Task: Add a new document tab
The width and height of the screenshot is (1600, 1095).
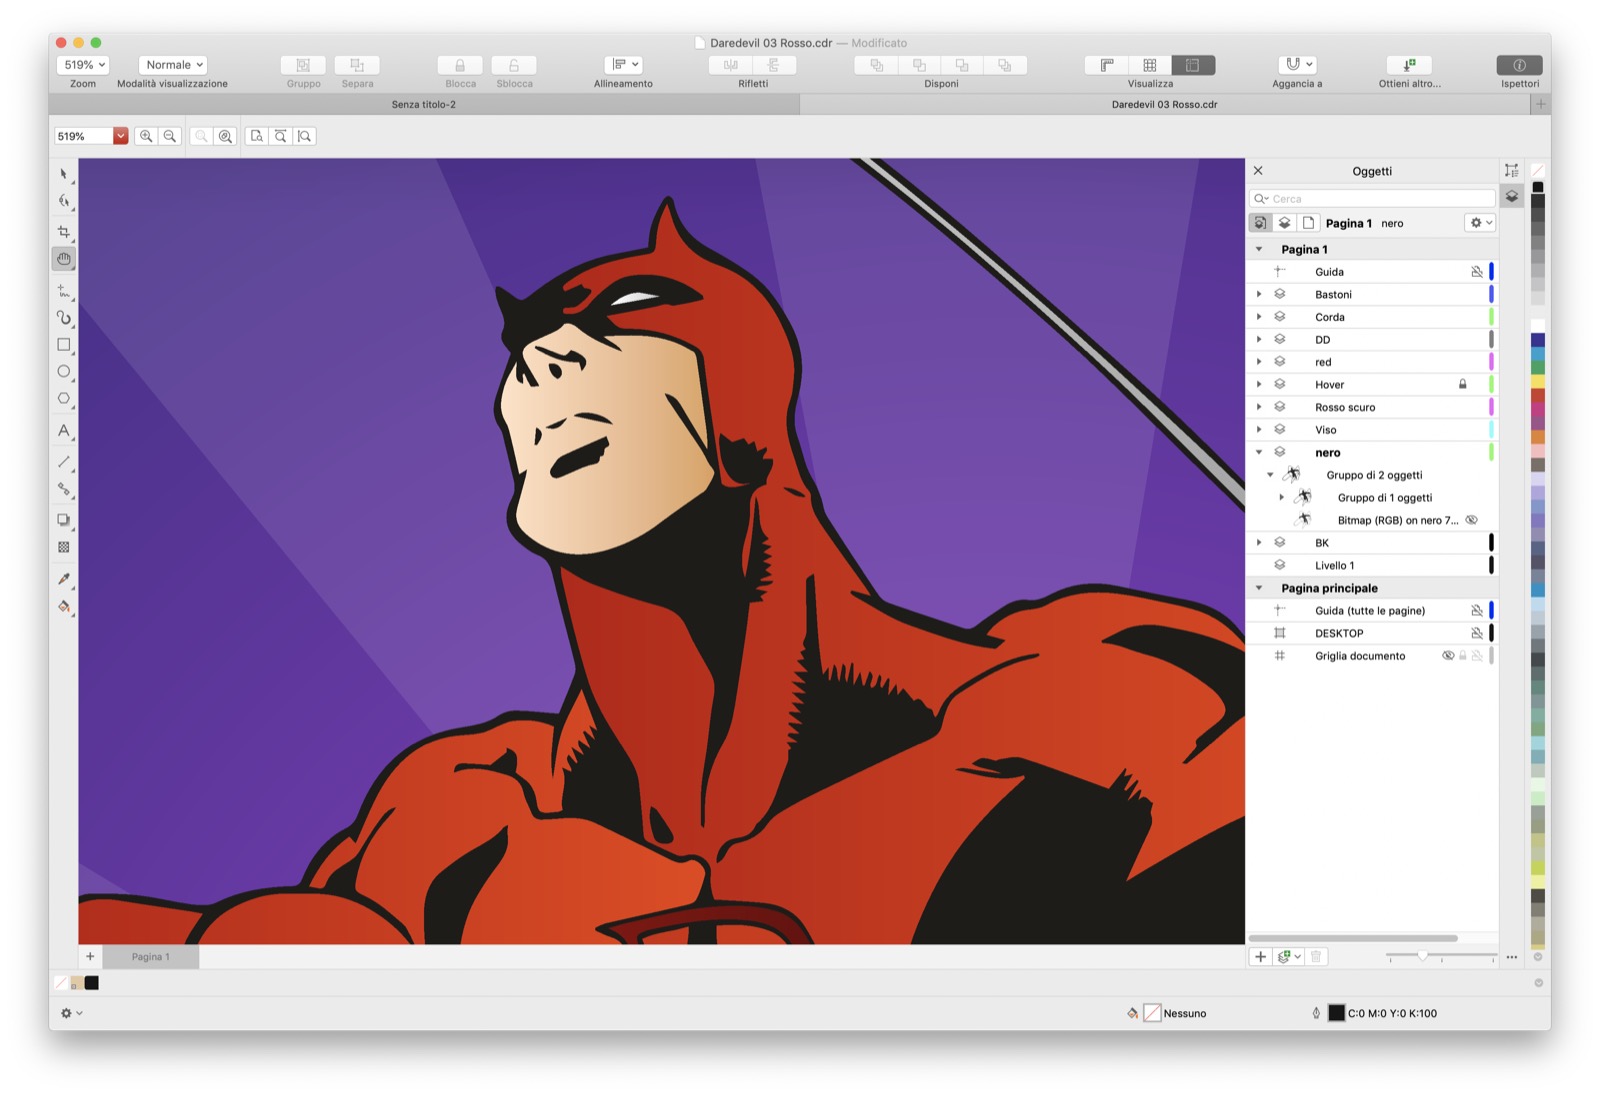Action: (1541, 104)
